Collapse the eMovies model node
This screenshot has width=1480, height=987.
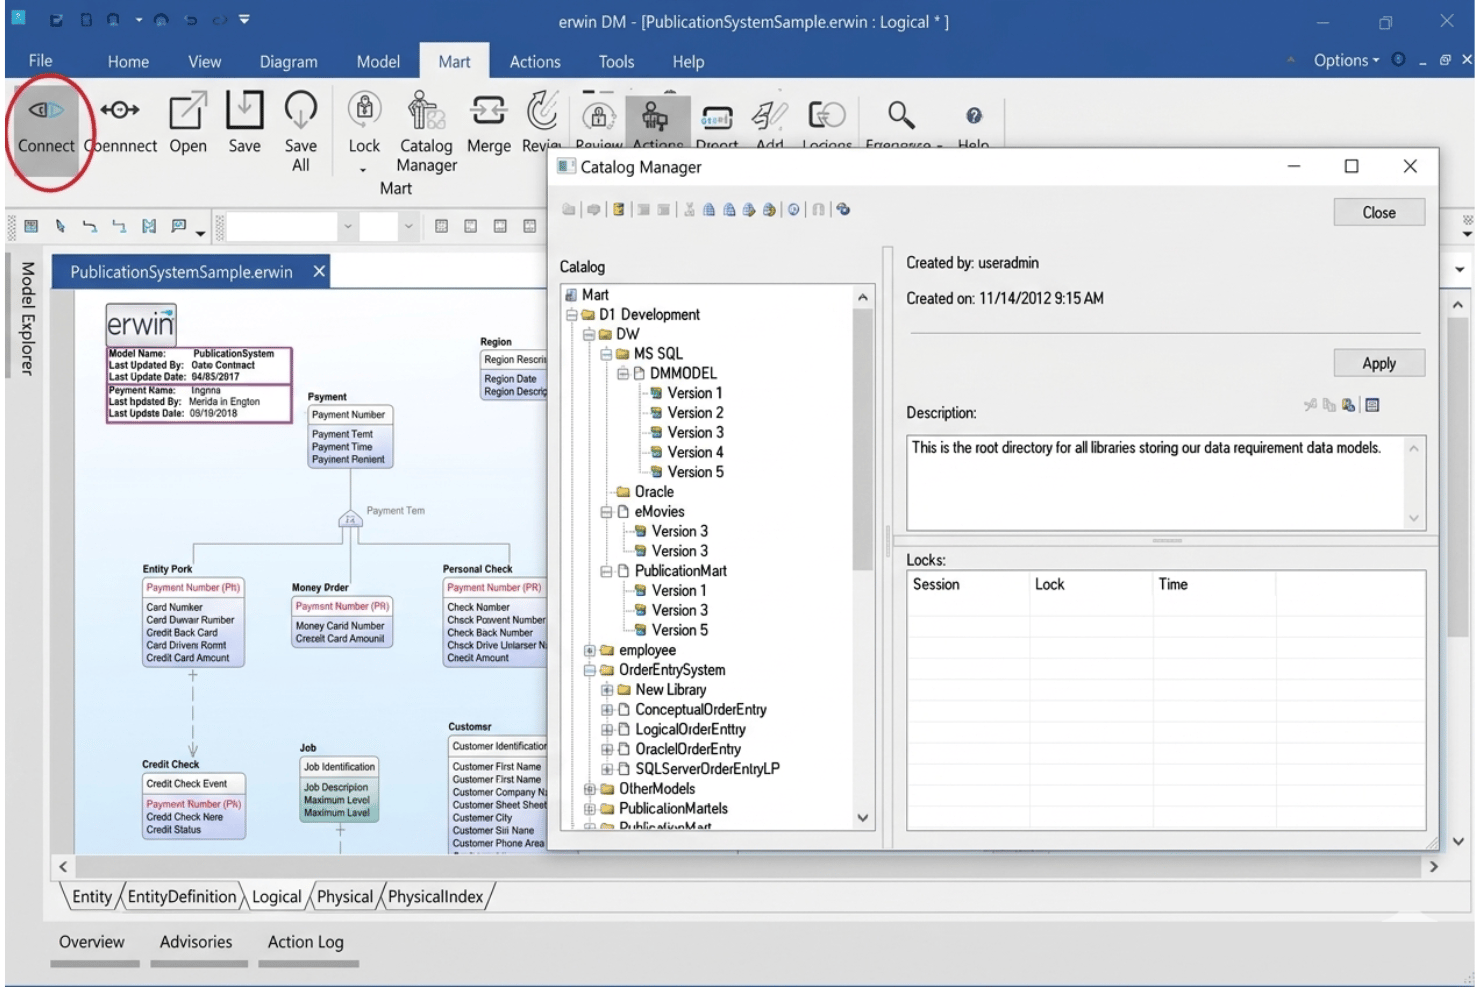coord(606,512)
